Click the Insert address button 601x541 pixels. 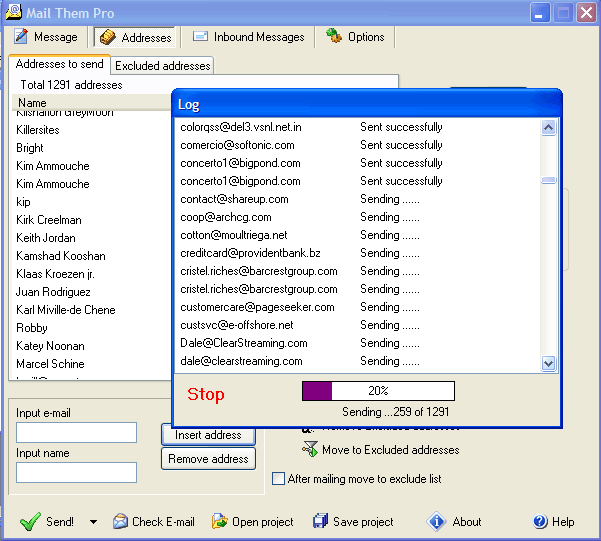click(x=208, y=435)
